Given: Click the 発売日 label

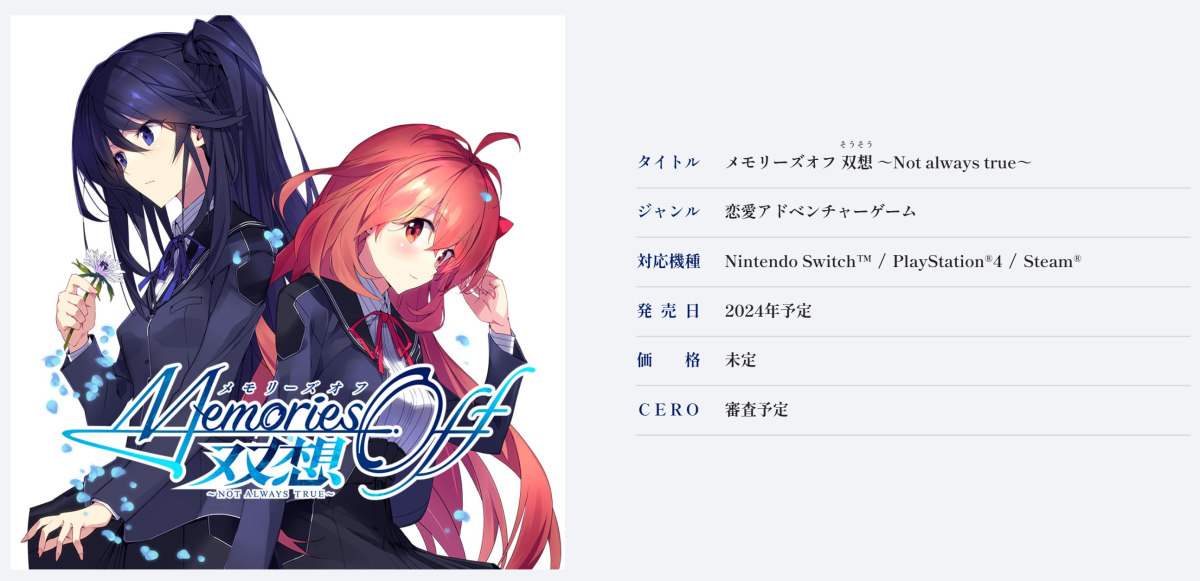Looking at the screenshot, I should (668, 311).
